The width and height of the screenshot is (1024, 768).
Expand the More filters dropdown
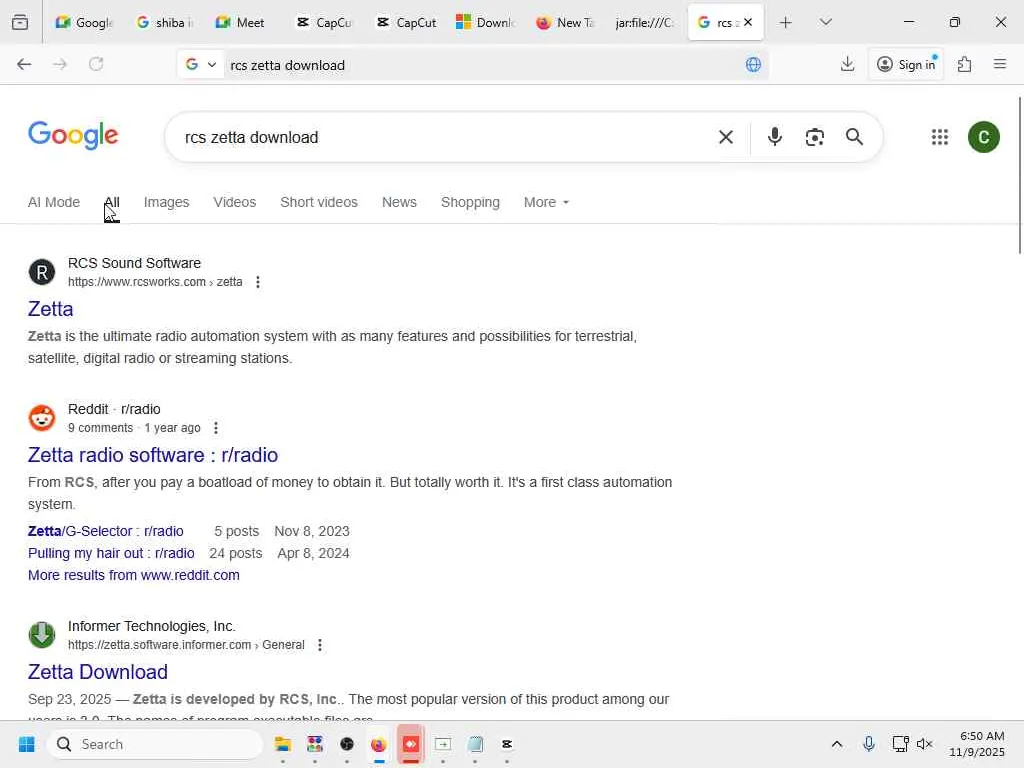click(x=546, y=202)
